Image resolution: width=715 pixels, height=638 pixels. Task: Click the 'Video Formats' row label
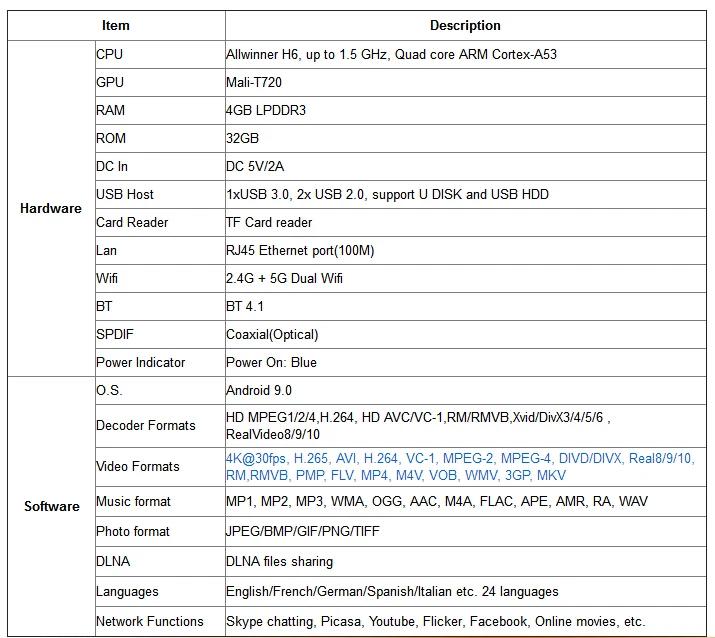(138, 467)
